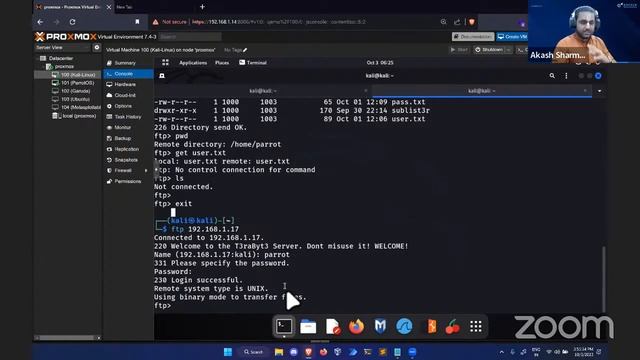Viewport: 640px width, 360px height.
Task: Open a new browser tab with plus
Action: (x=202, y=7)
